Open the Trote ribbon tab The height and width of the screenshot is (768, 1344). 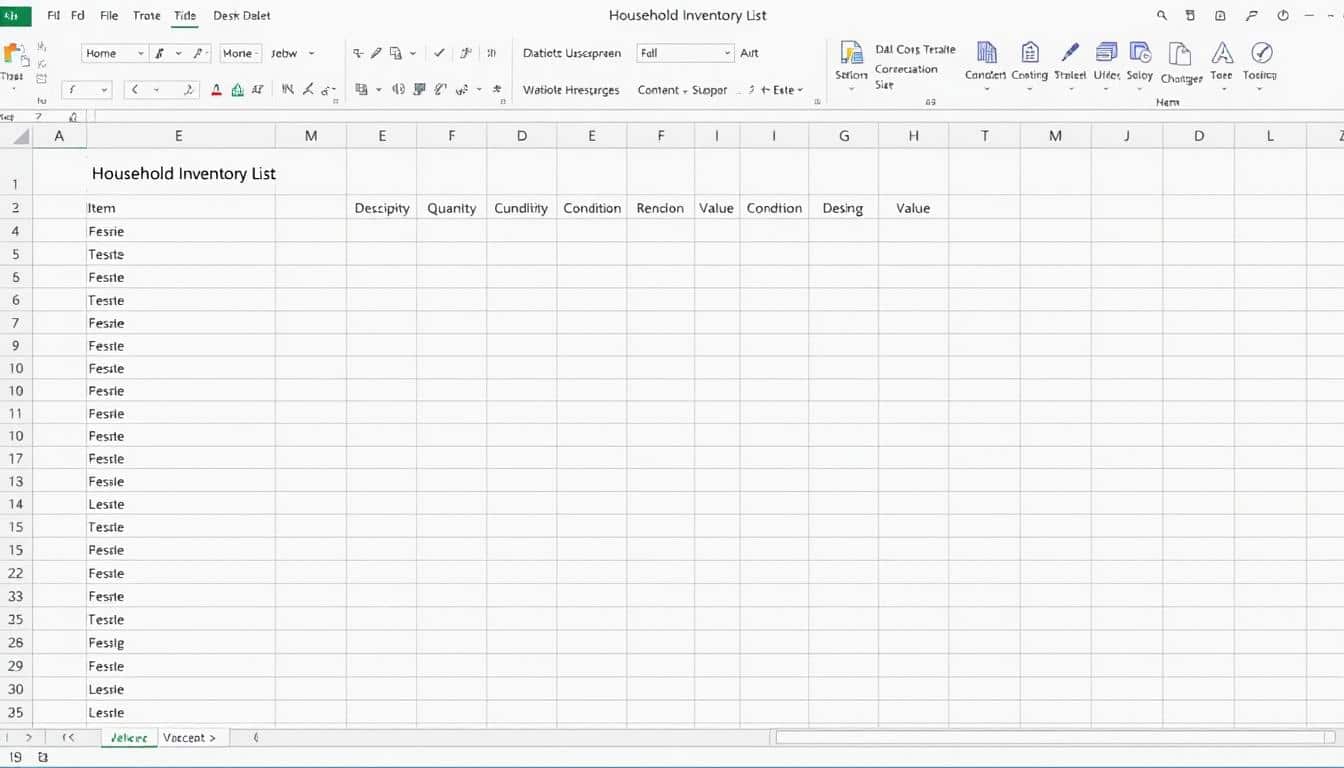[x=146, y=15]
